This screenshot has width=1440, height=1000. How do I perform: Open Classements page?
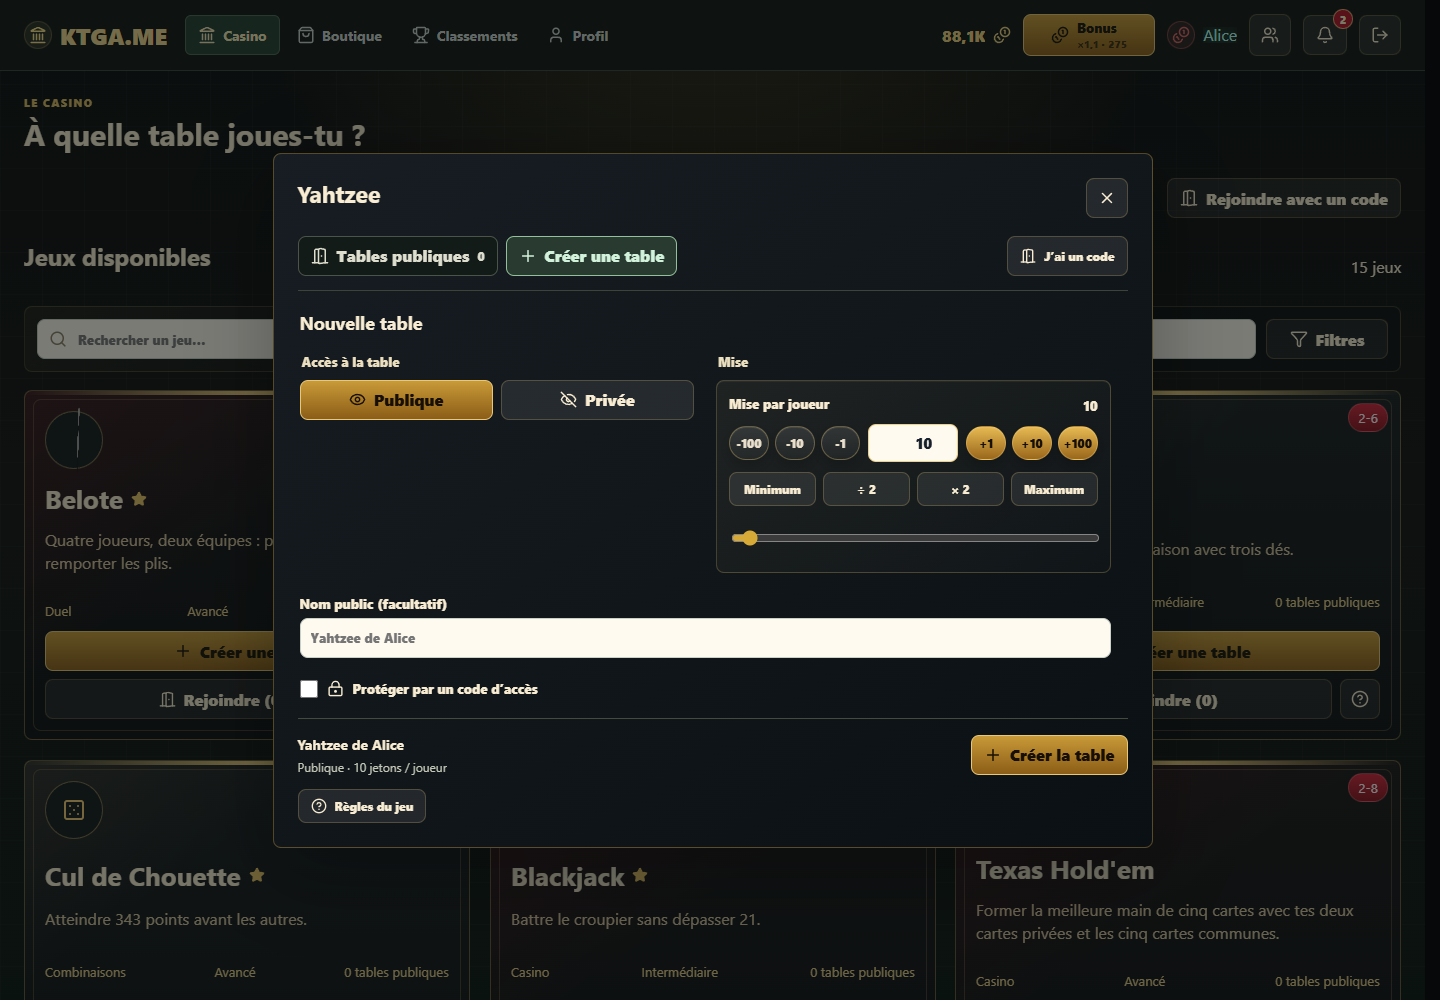point(465,35)
